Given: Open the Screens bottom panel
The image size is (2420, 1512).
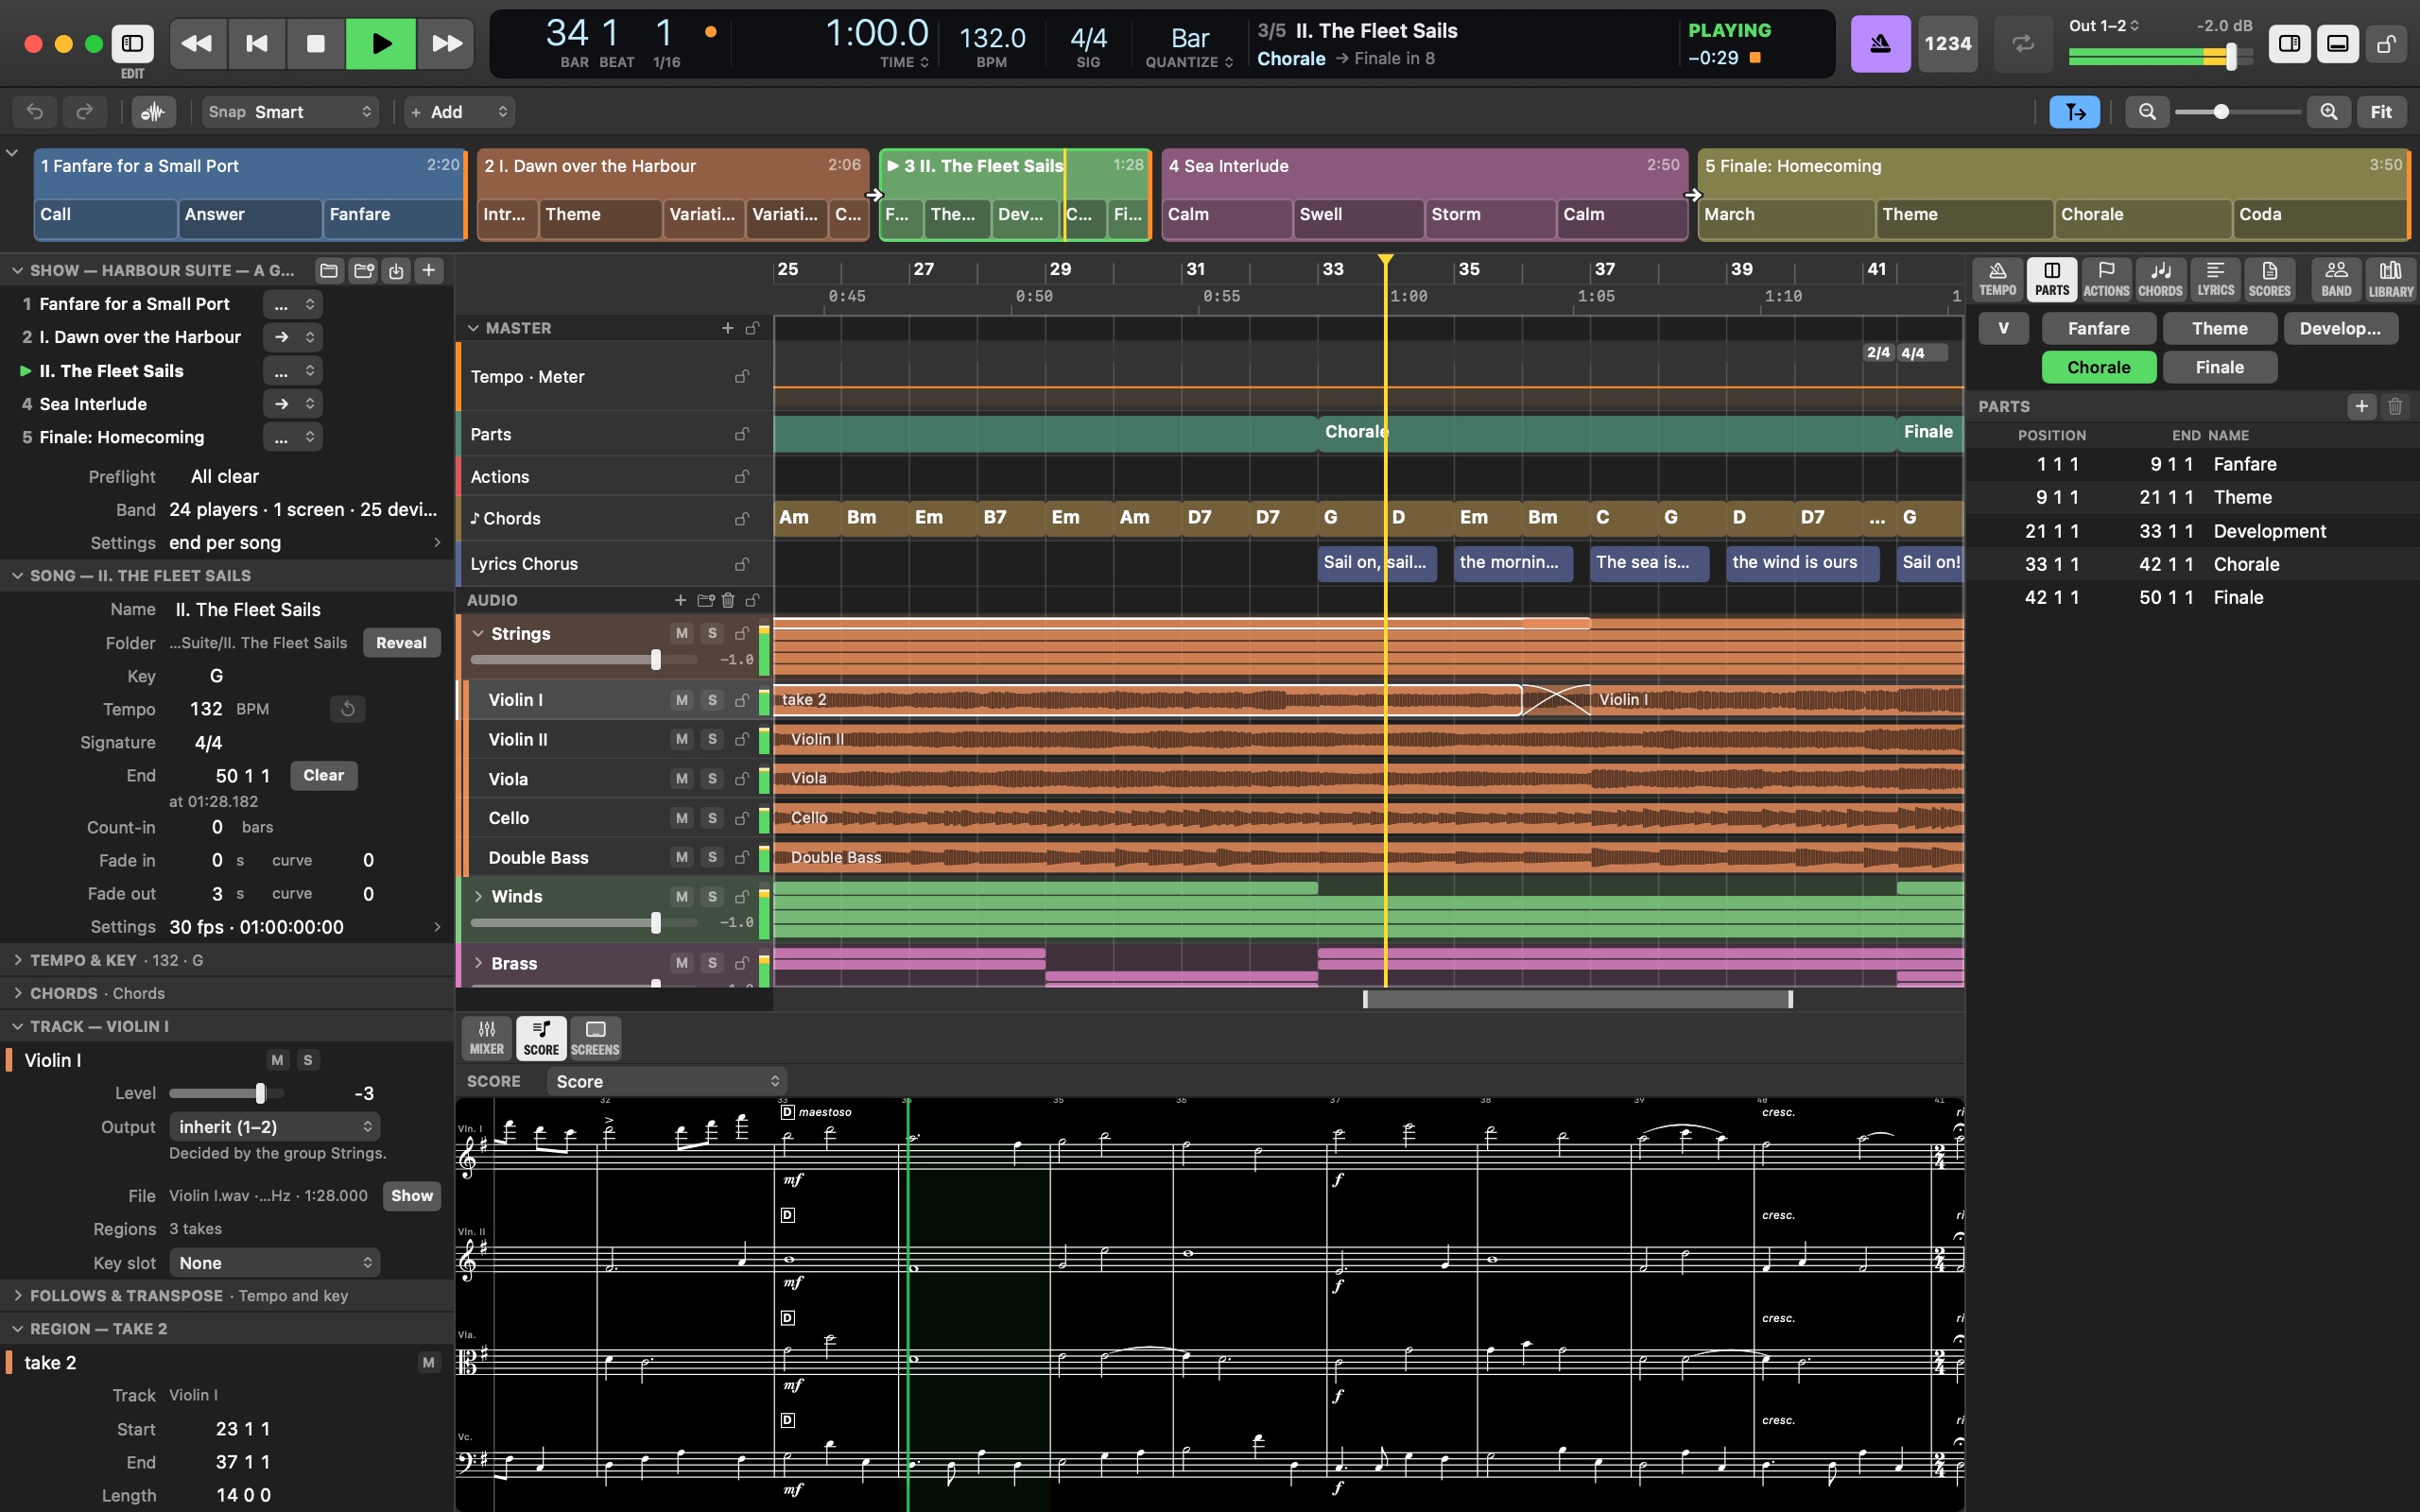Looking at the screenshot, I should [595, 1038].
